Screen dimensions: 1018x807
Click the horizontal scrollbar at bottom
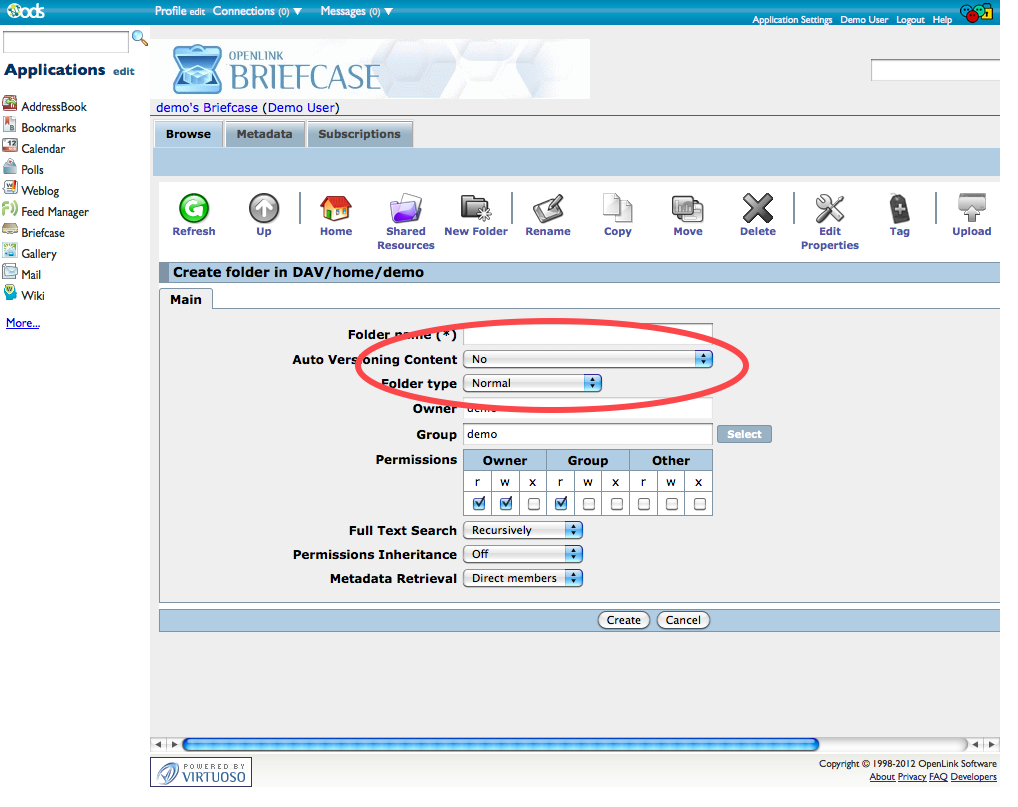click(x=500, y=744)
